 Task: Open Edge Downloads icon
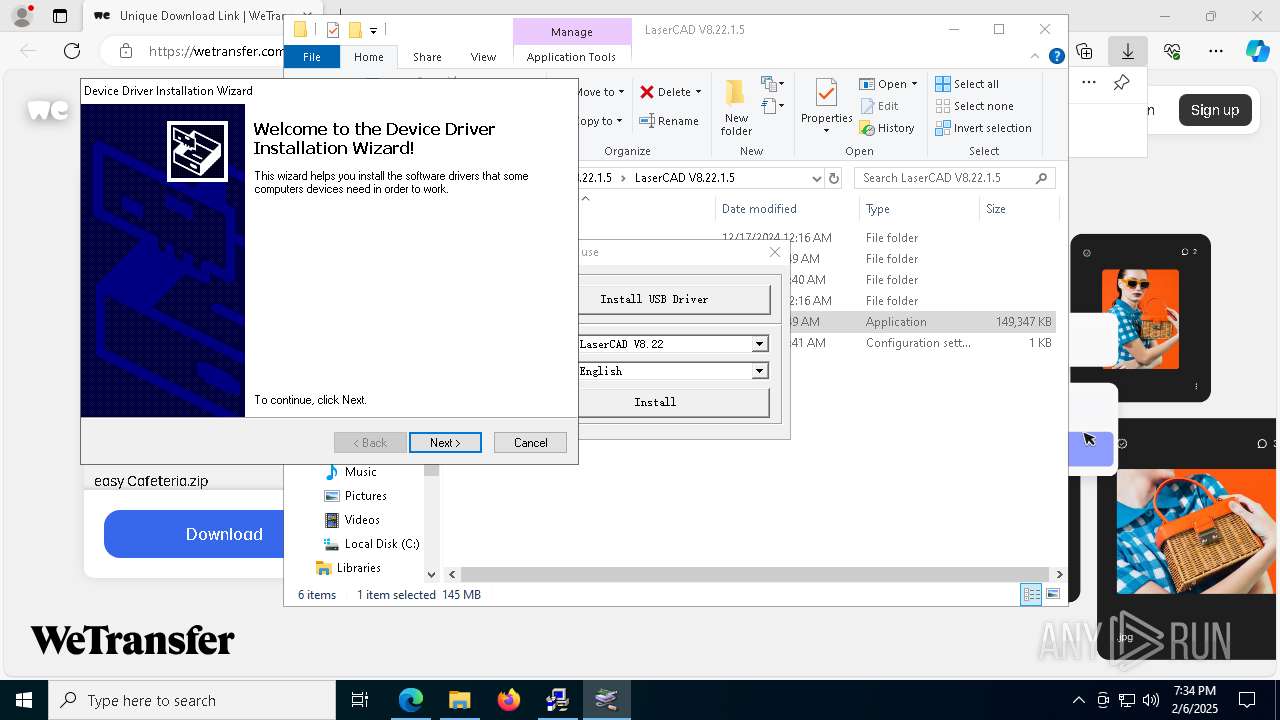(1127, 51)
